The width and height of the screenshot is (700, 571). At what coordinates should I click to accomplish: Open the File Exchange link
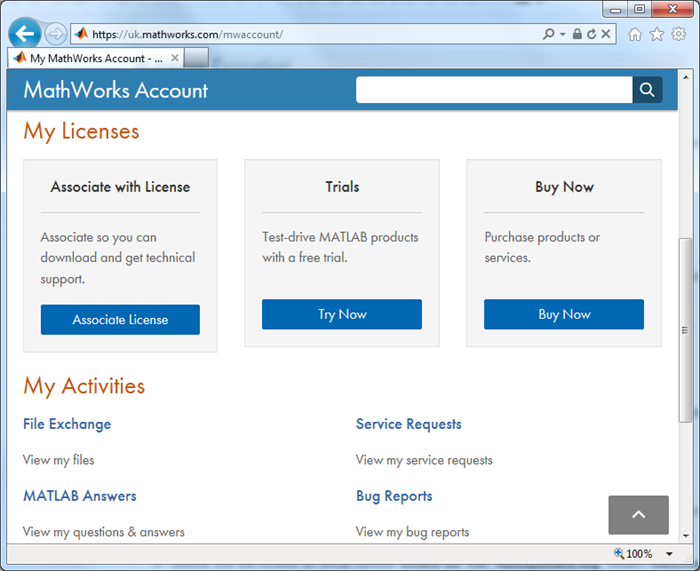point(67,424)
